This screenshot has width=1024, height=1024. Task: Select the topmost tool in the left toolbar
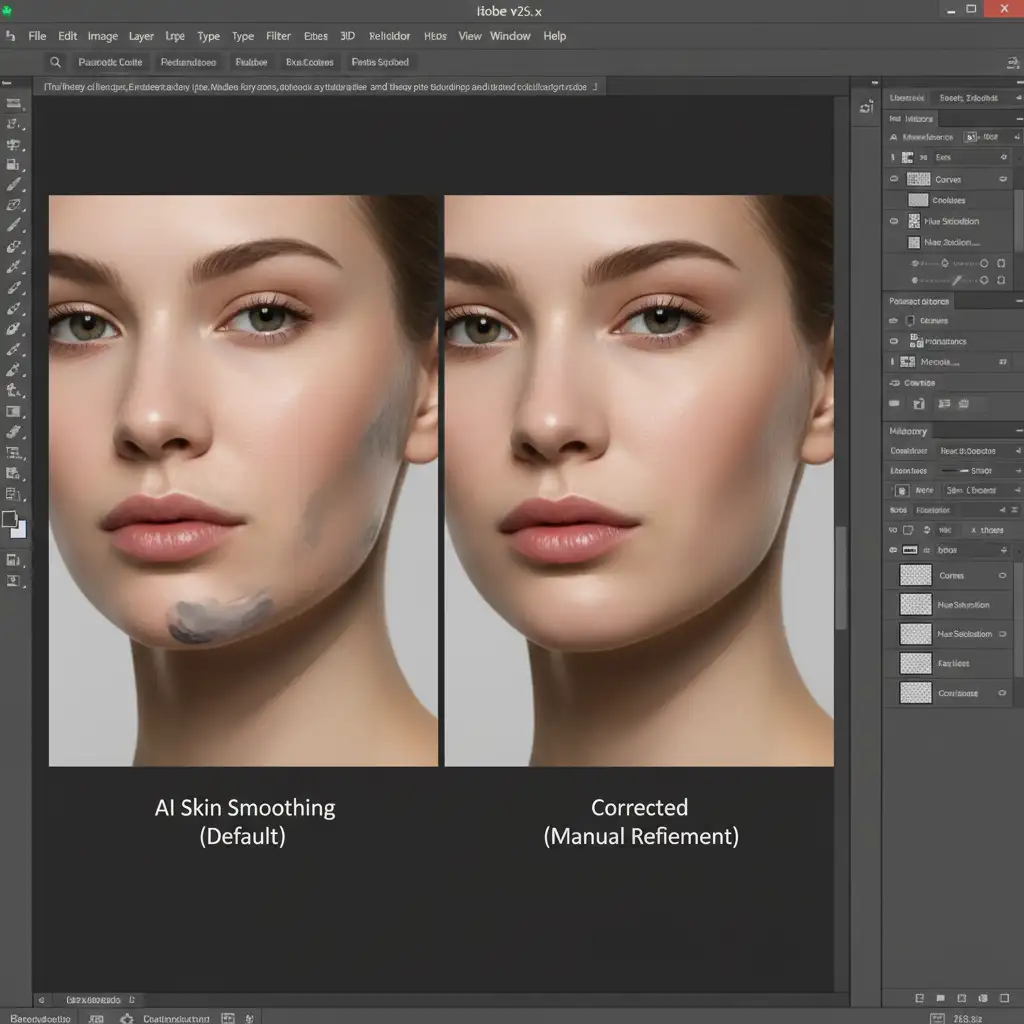point(14,103)
